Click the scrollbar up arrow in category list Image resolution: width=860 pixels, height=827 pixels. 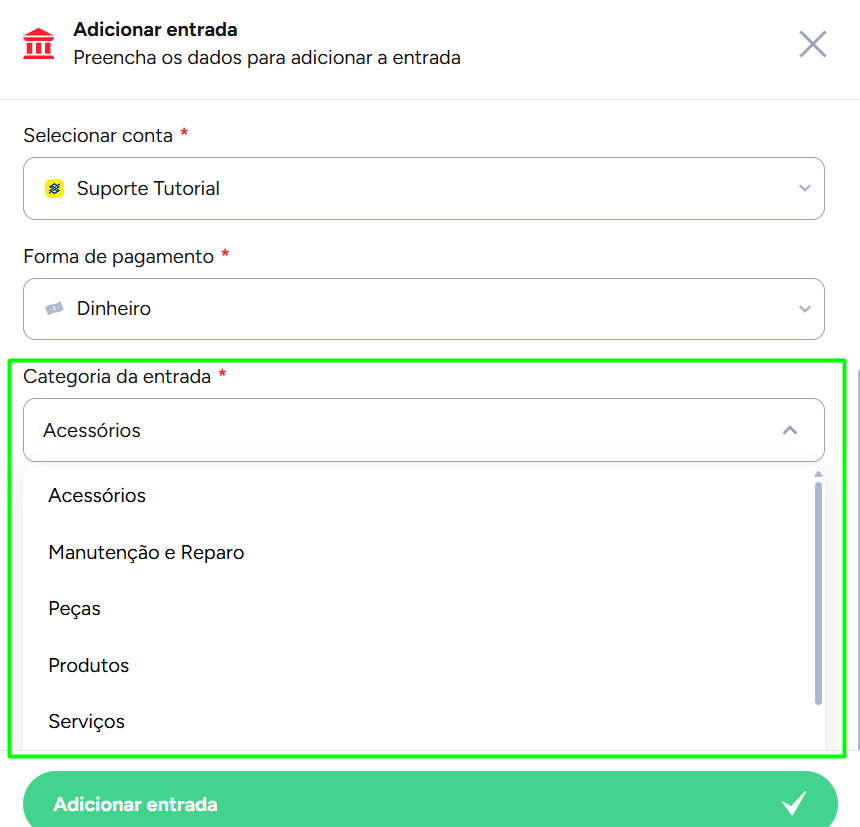818,474
